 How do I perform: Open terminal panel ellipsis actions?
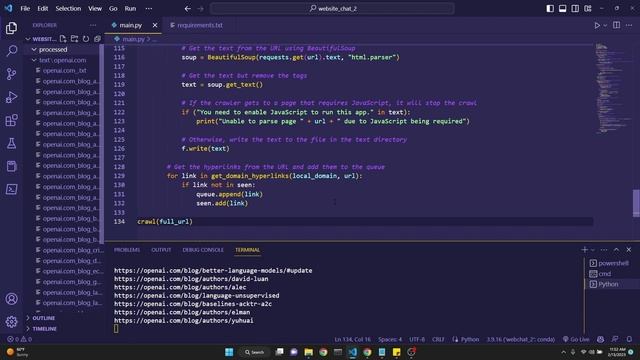click(604, 249)
